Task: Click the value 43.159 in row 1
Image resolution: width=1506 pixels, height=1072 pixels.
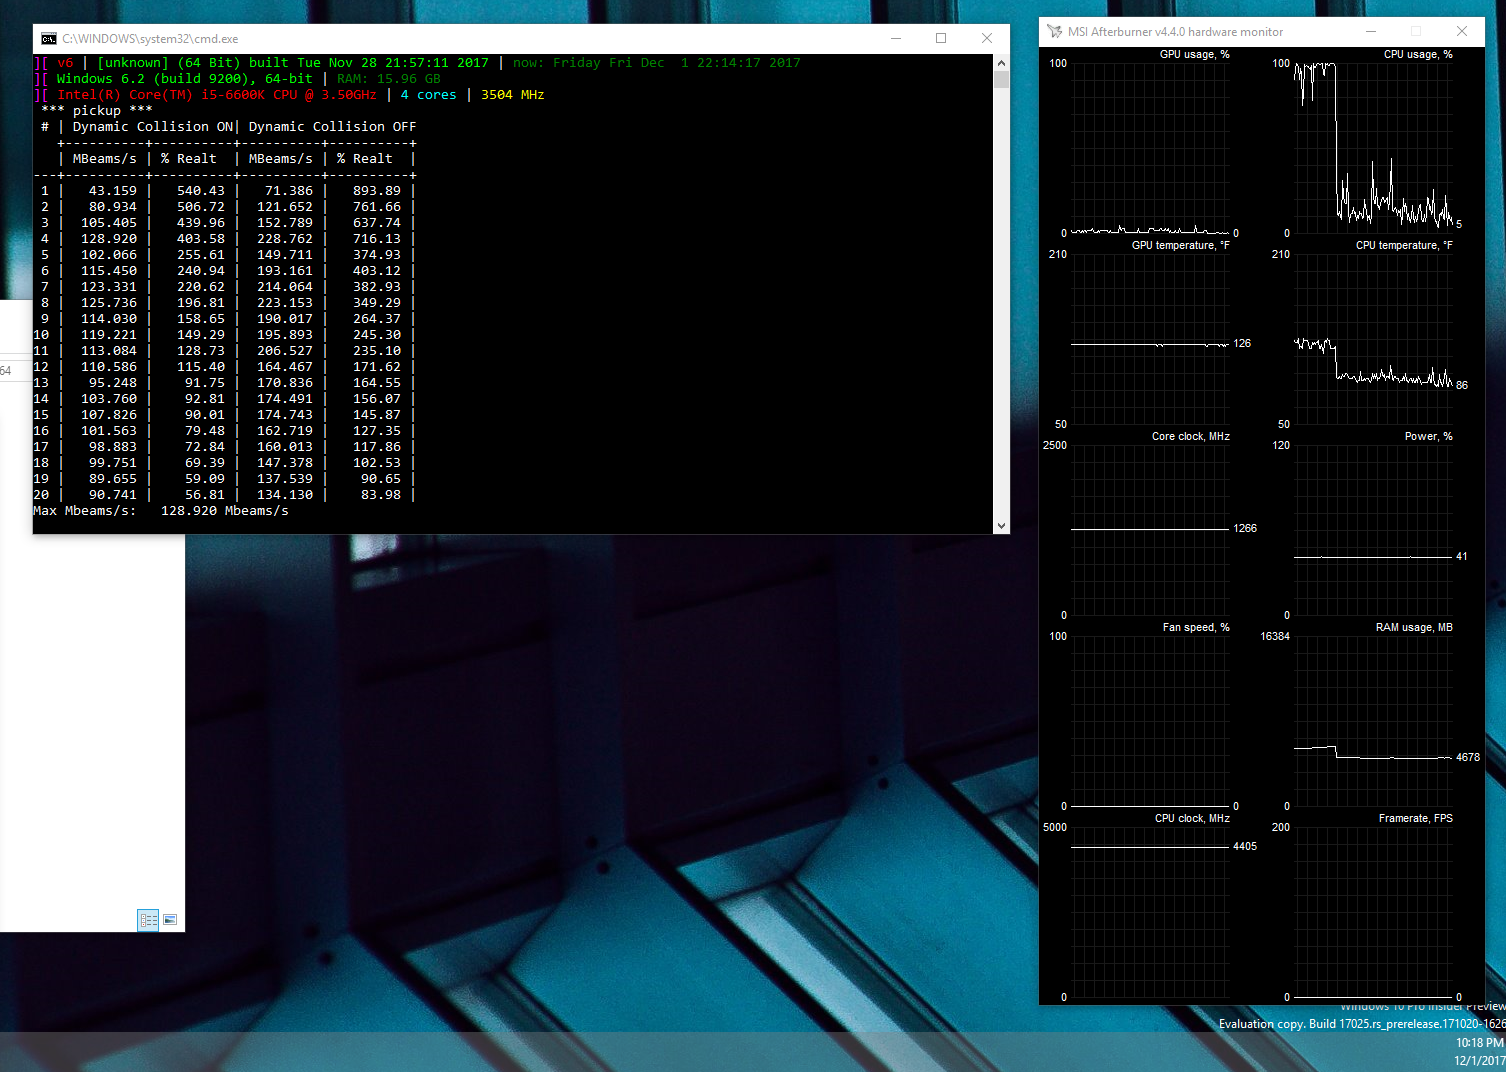Action: click(113, 191)
